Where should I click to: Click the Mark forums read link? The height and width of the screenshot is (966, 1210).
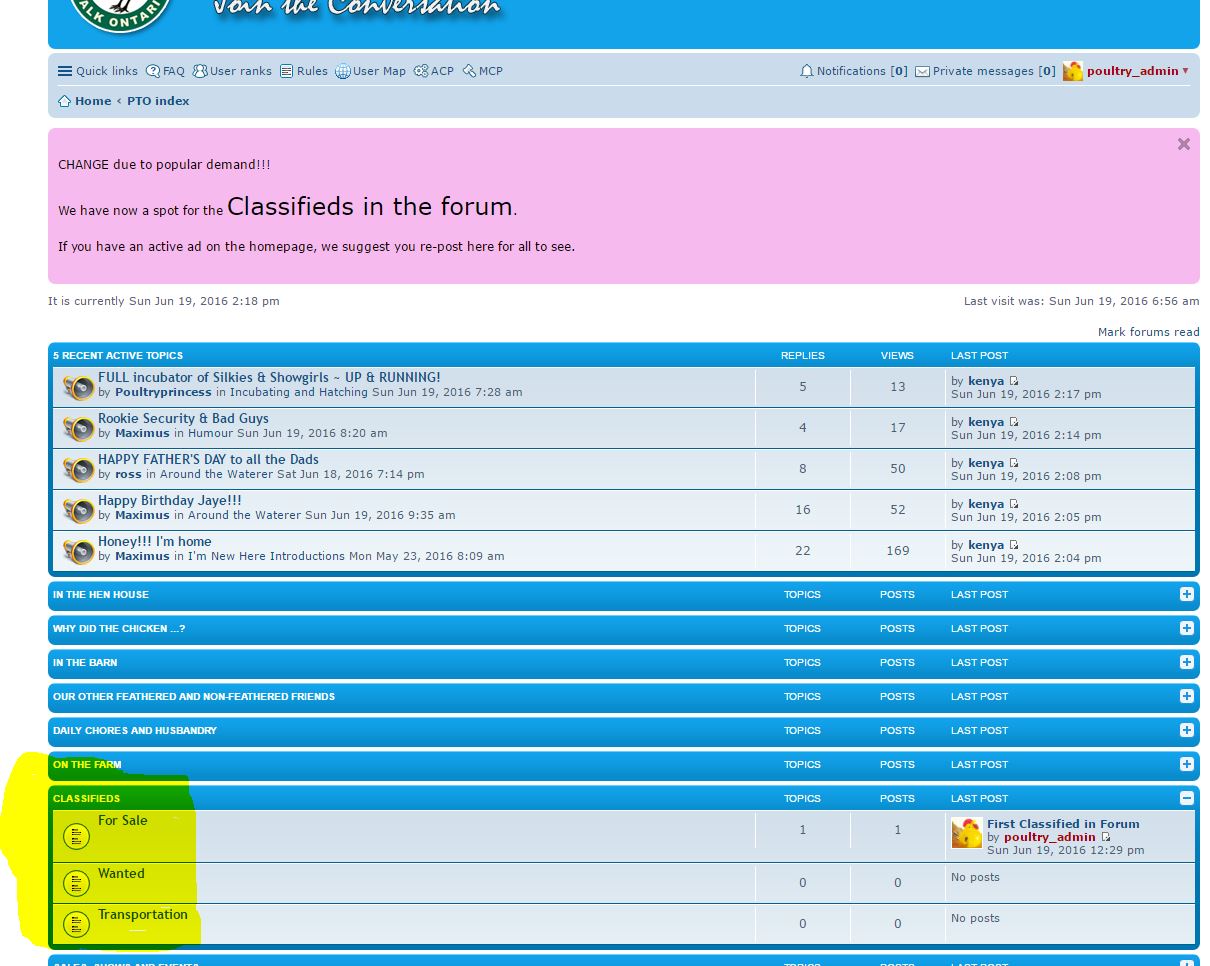[x=1148, y=332]
